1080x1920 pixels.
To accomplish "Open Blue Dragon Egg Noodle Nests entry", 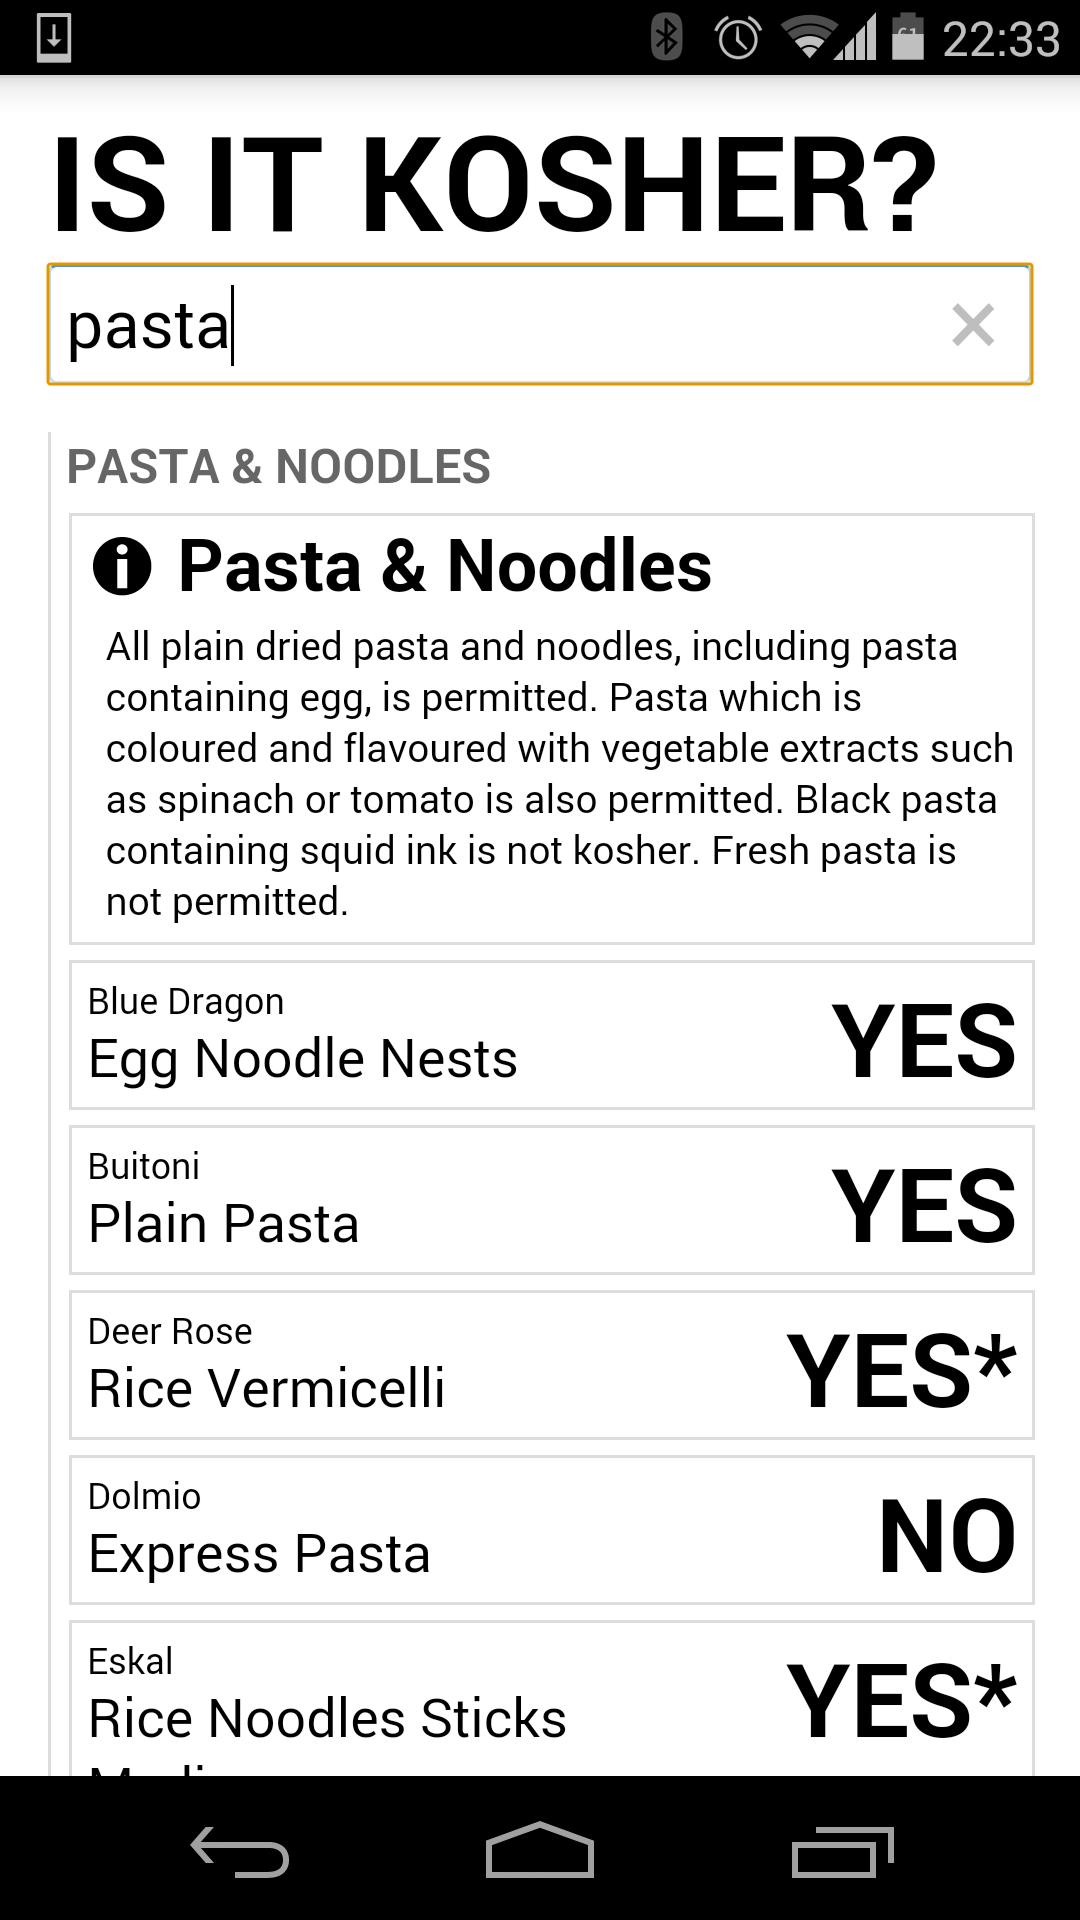I will [x=551, y=1035].
